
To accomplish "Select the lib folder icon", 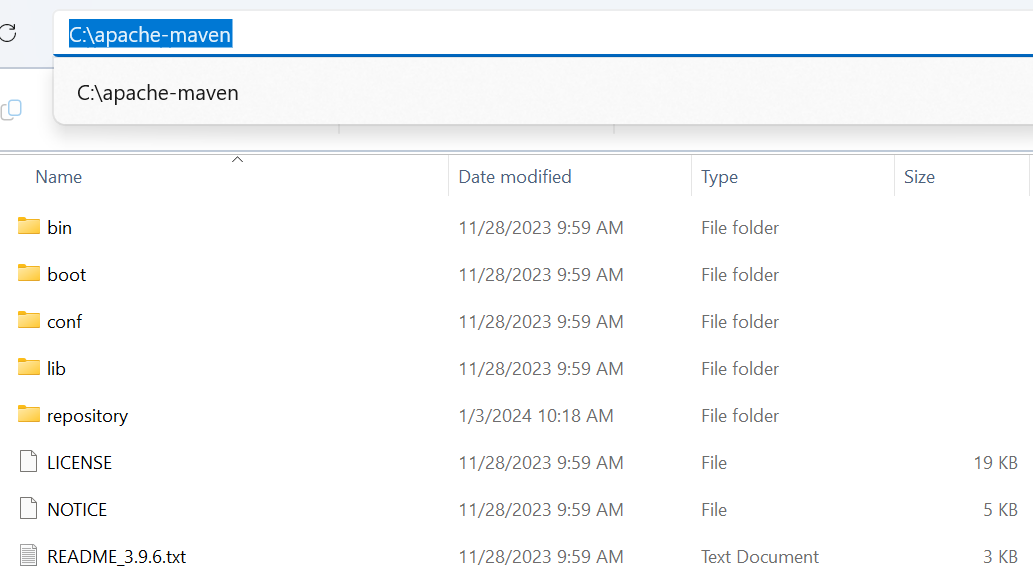I will (x=28, y=366).
